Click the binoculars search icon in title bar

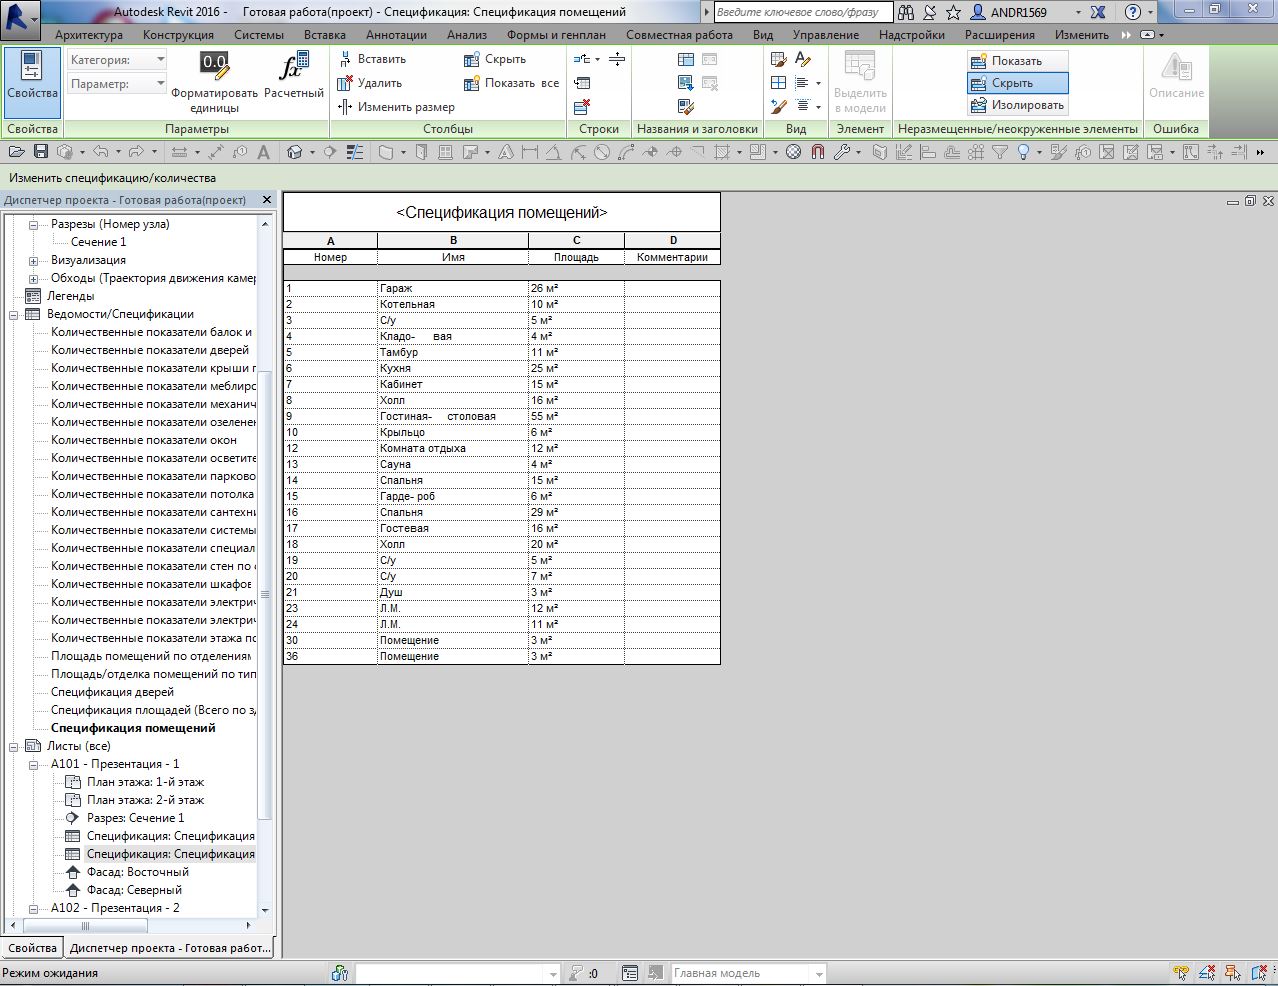click(x=906, y=12)
